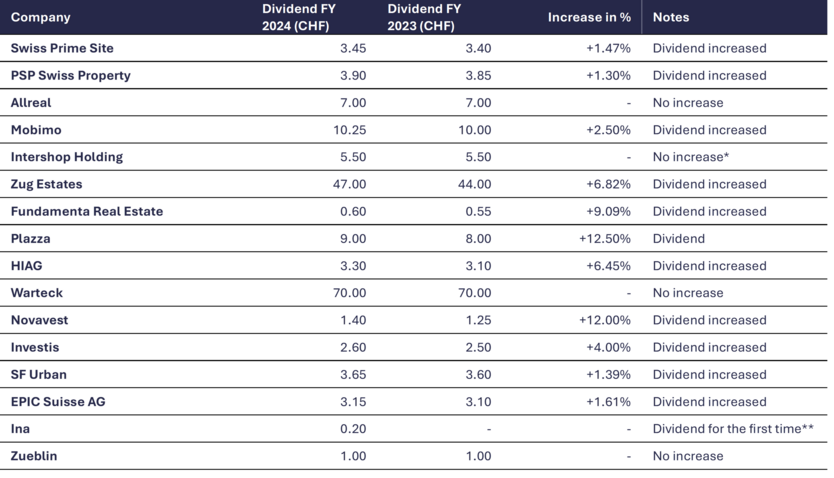Click the +1.61% increase value

coord(608,401)
